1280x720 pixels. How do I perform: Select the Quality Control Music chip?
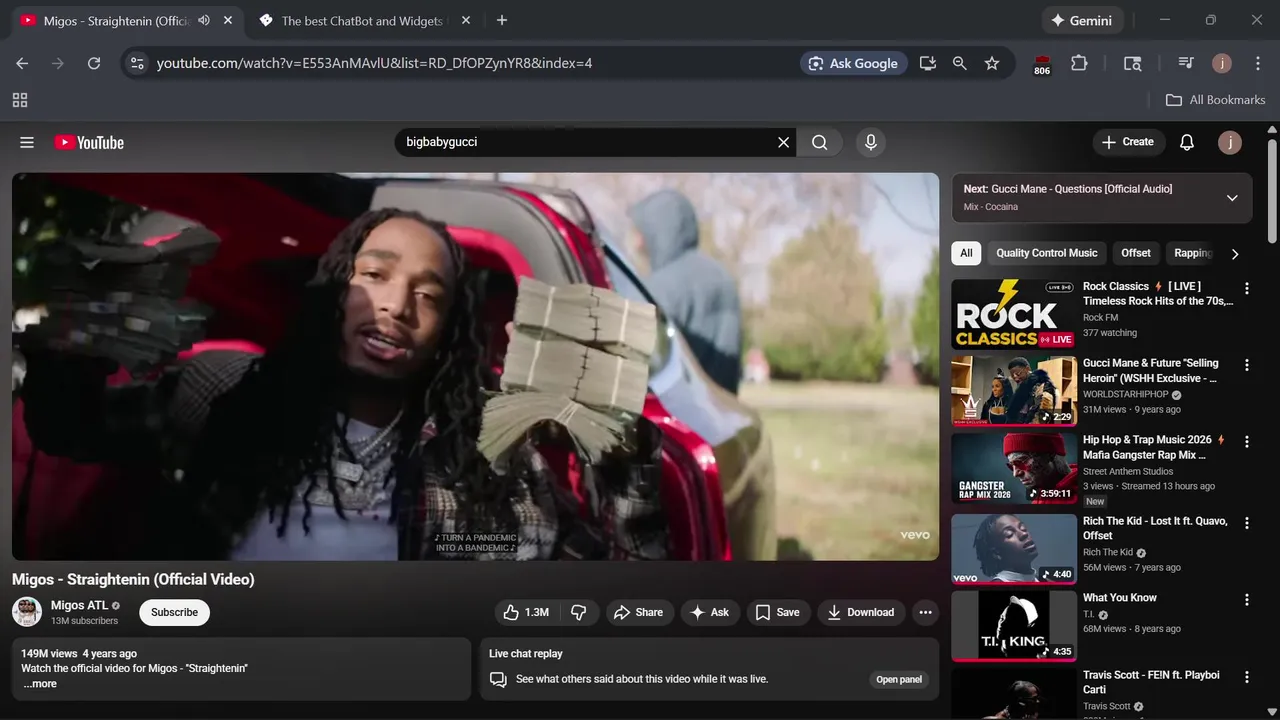coord(1047,253)
